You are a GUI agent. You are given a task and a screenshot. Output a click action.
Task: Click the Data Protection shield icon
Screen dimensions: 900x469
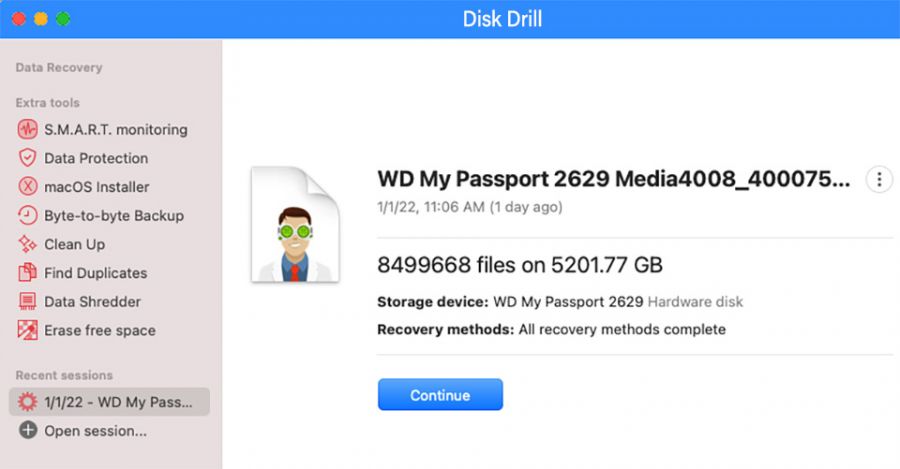(27, 158)
